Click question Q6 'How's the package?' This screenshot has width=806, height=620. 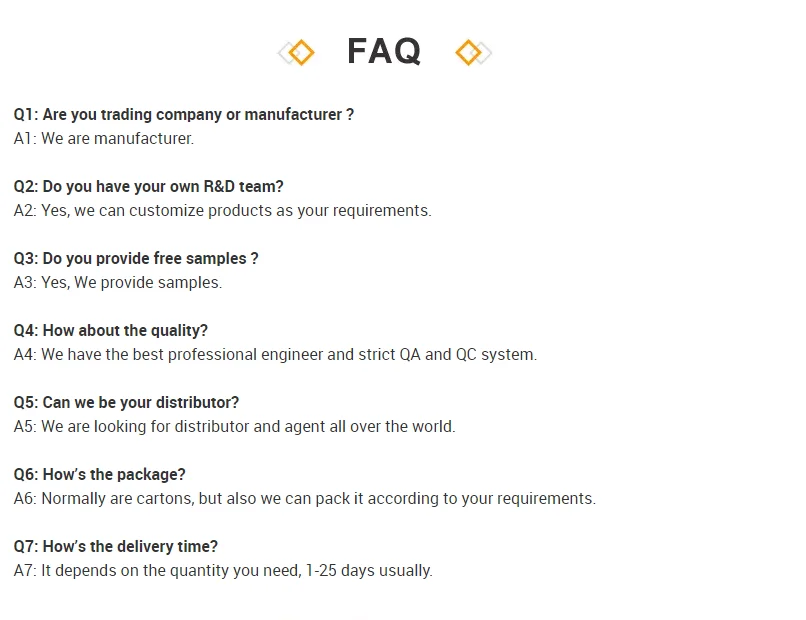point(100,475)
